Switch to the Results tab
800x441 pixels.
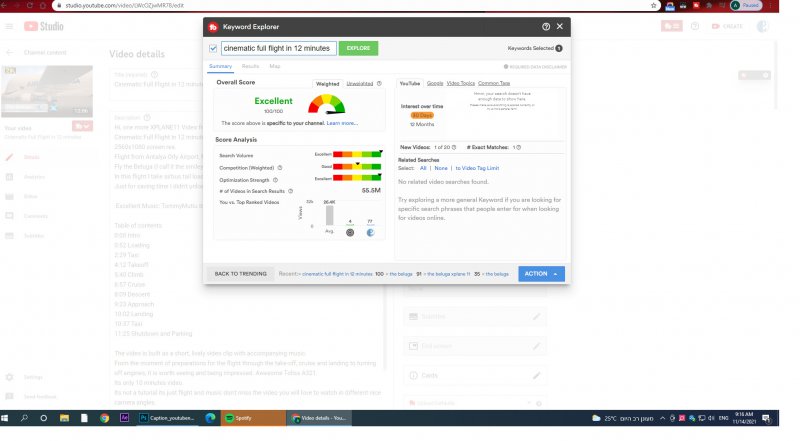tap(250, 66)
